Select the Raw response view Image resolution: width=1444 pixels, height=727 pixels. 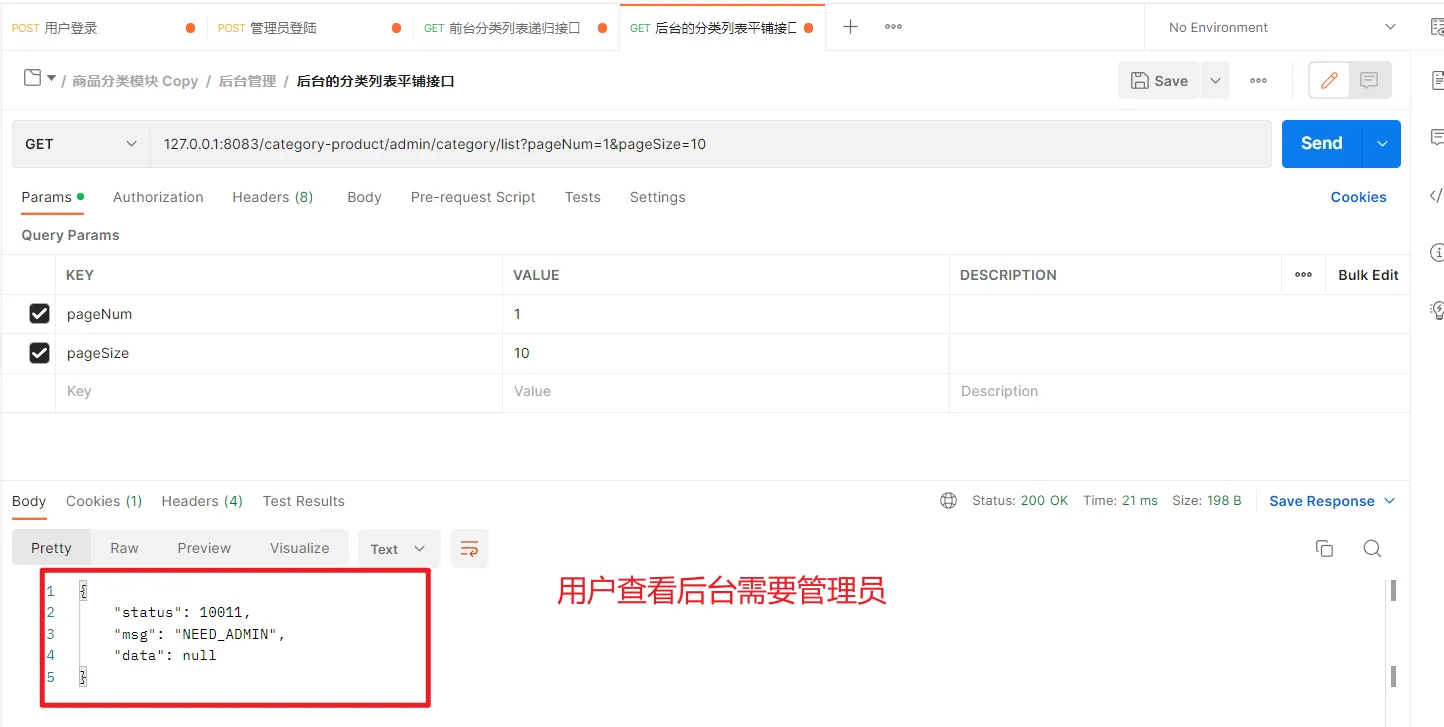124,548
